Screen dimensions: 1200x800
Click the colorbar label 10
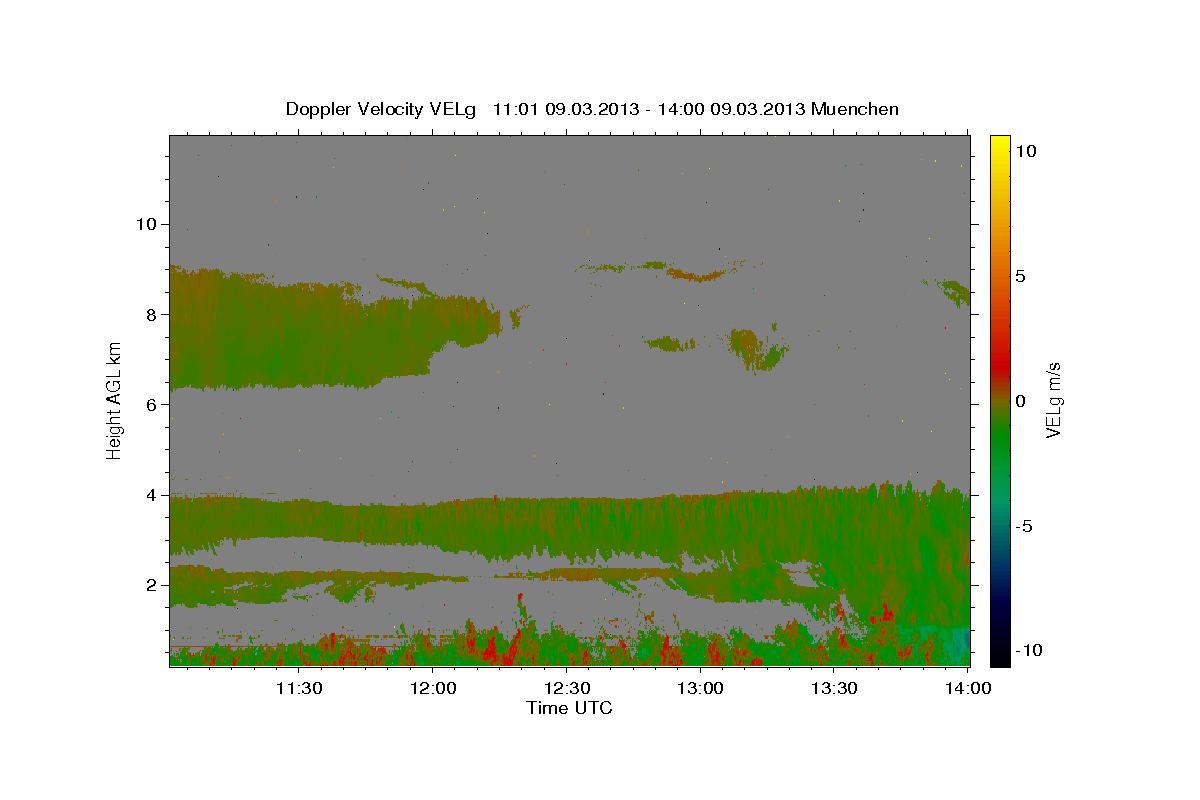1026,150
